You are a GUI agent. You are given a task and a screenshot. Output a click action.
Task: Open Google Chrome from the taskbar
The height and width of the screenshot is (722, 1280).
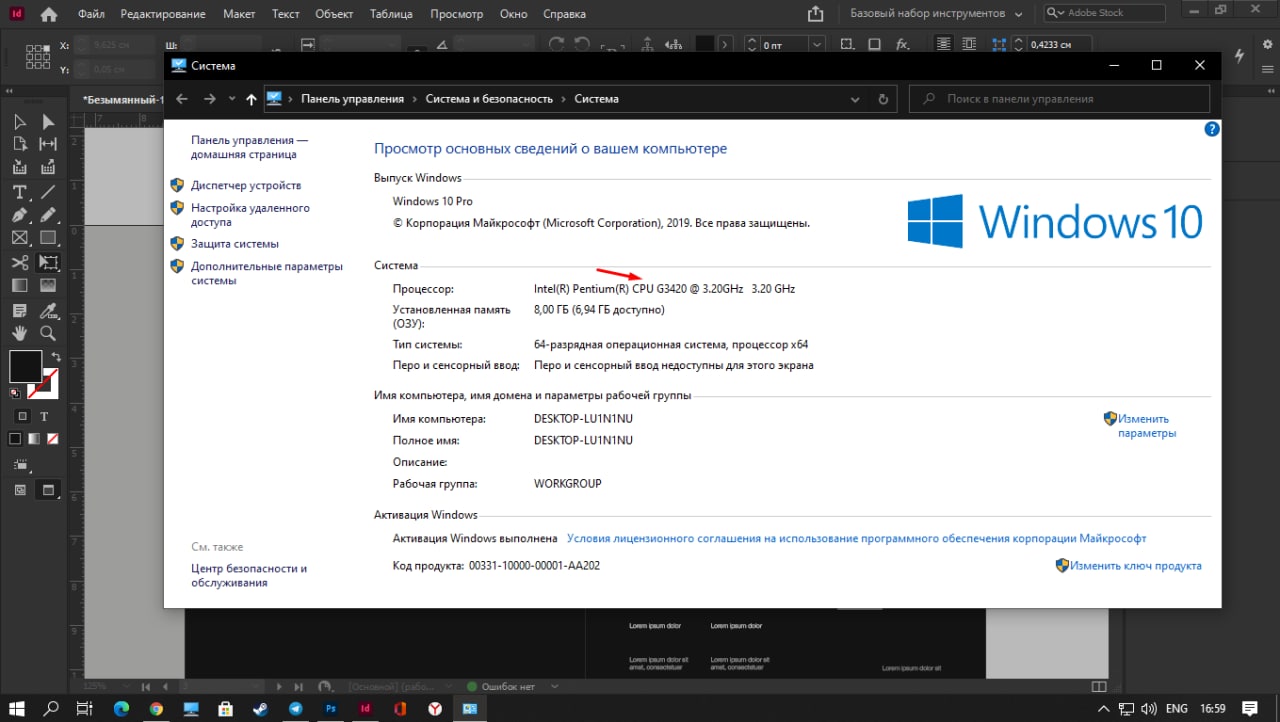[x=155, y=708]
